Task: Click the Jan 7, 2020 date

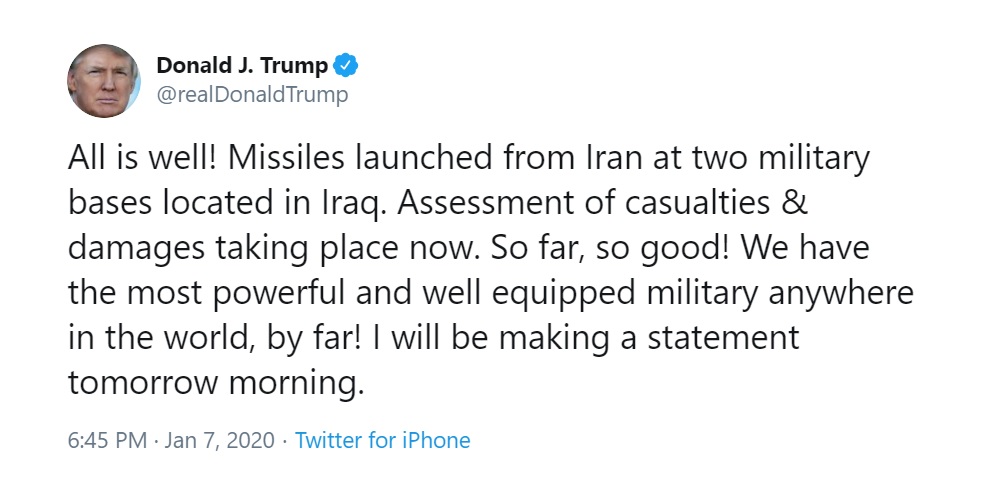Action: [x=220, y=441]
